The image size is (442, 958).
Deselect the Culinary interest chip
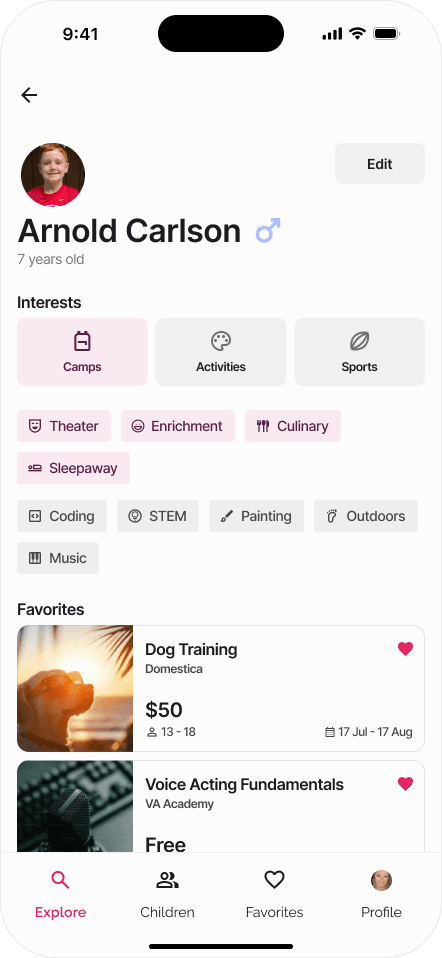293,426
